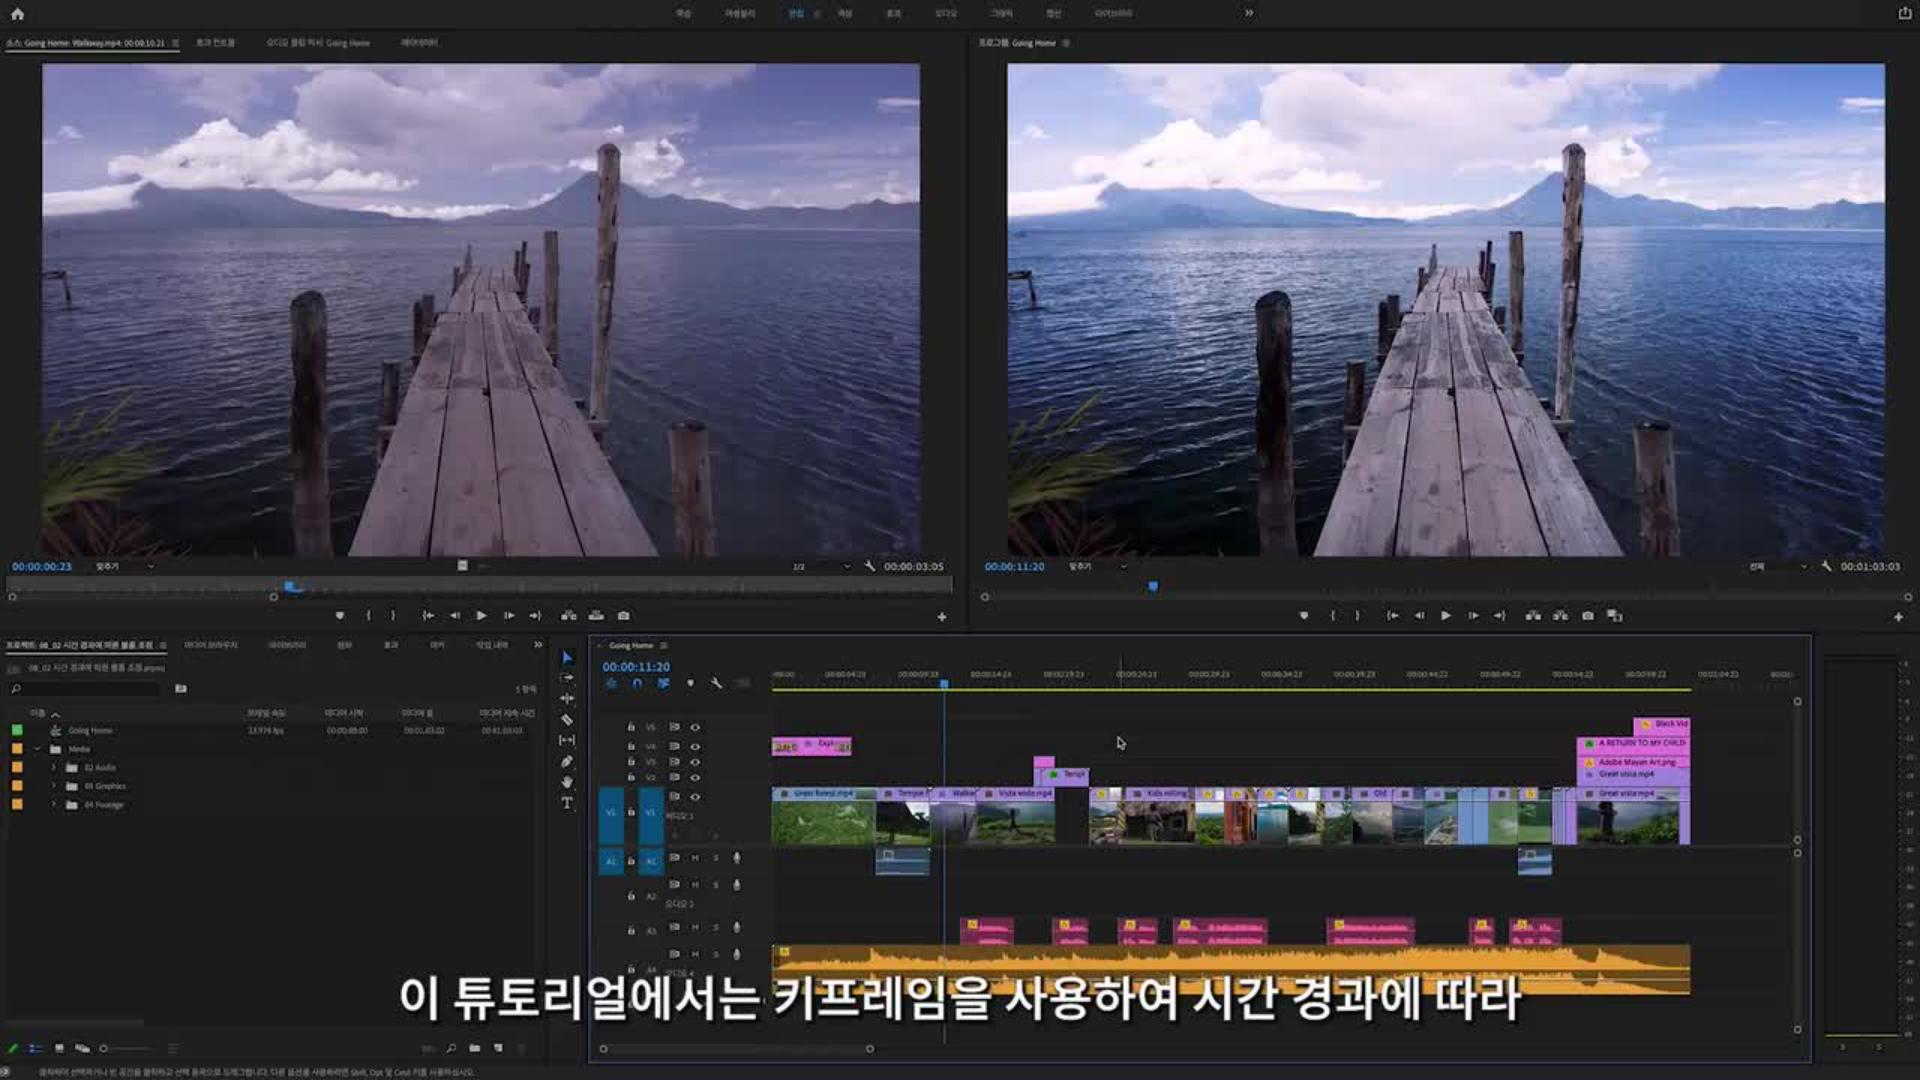1920x1080 pixels.
Task: Play the Source monitor clip
Action: [481, 616]
